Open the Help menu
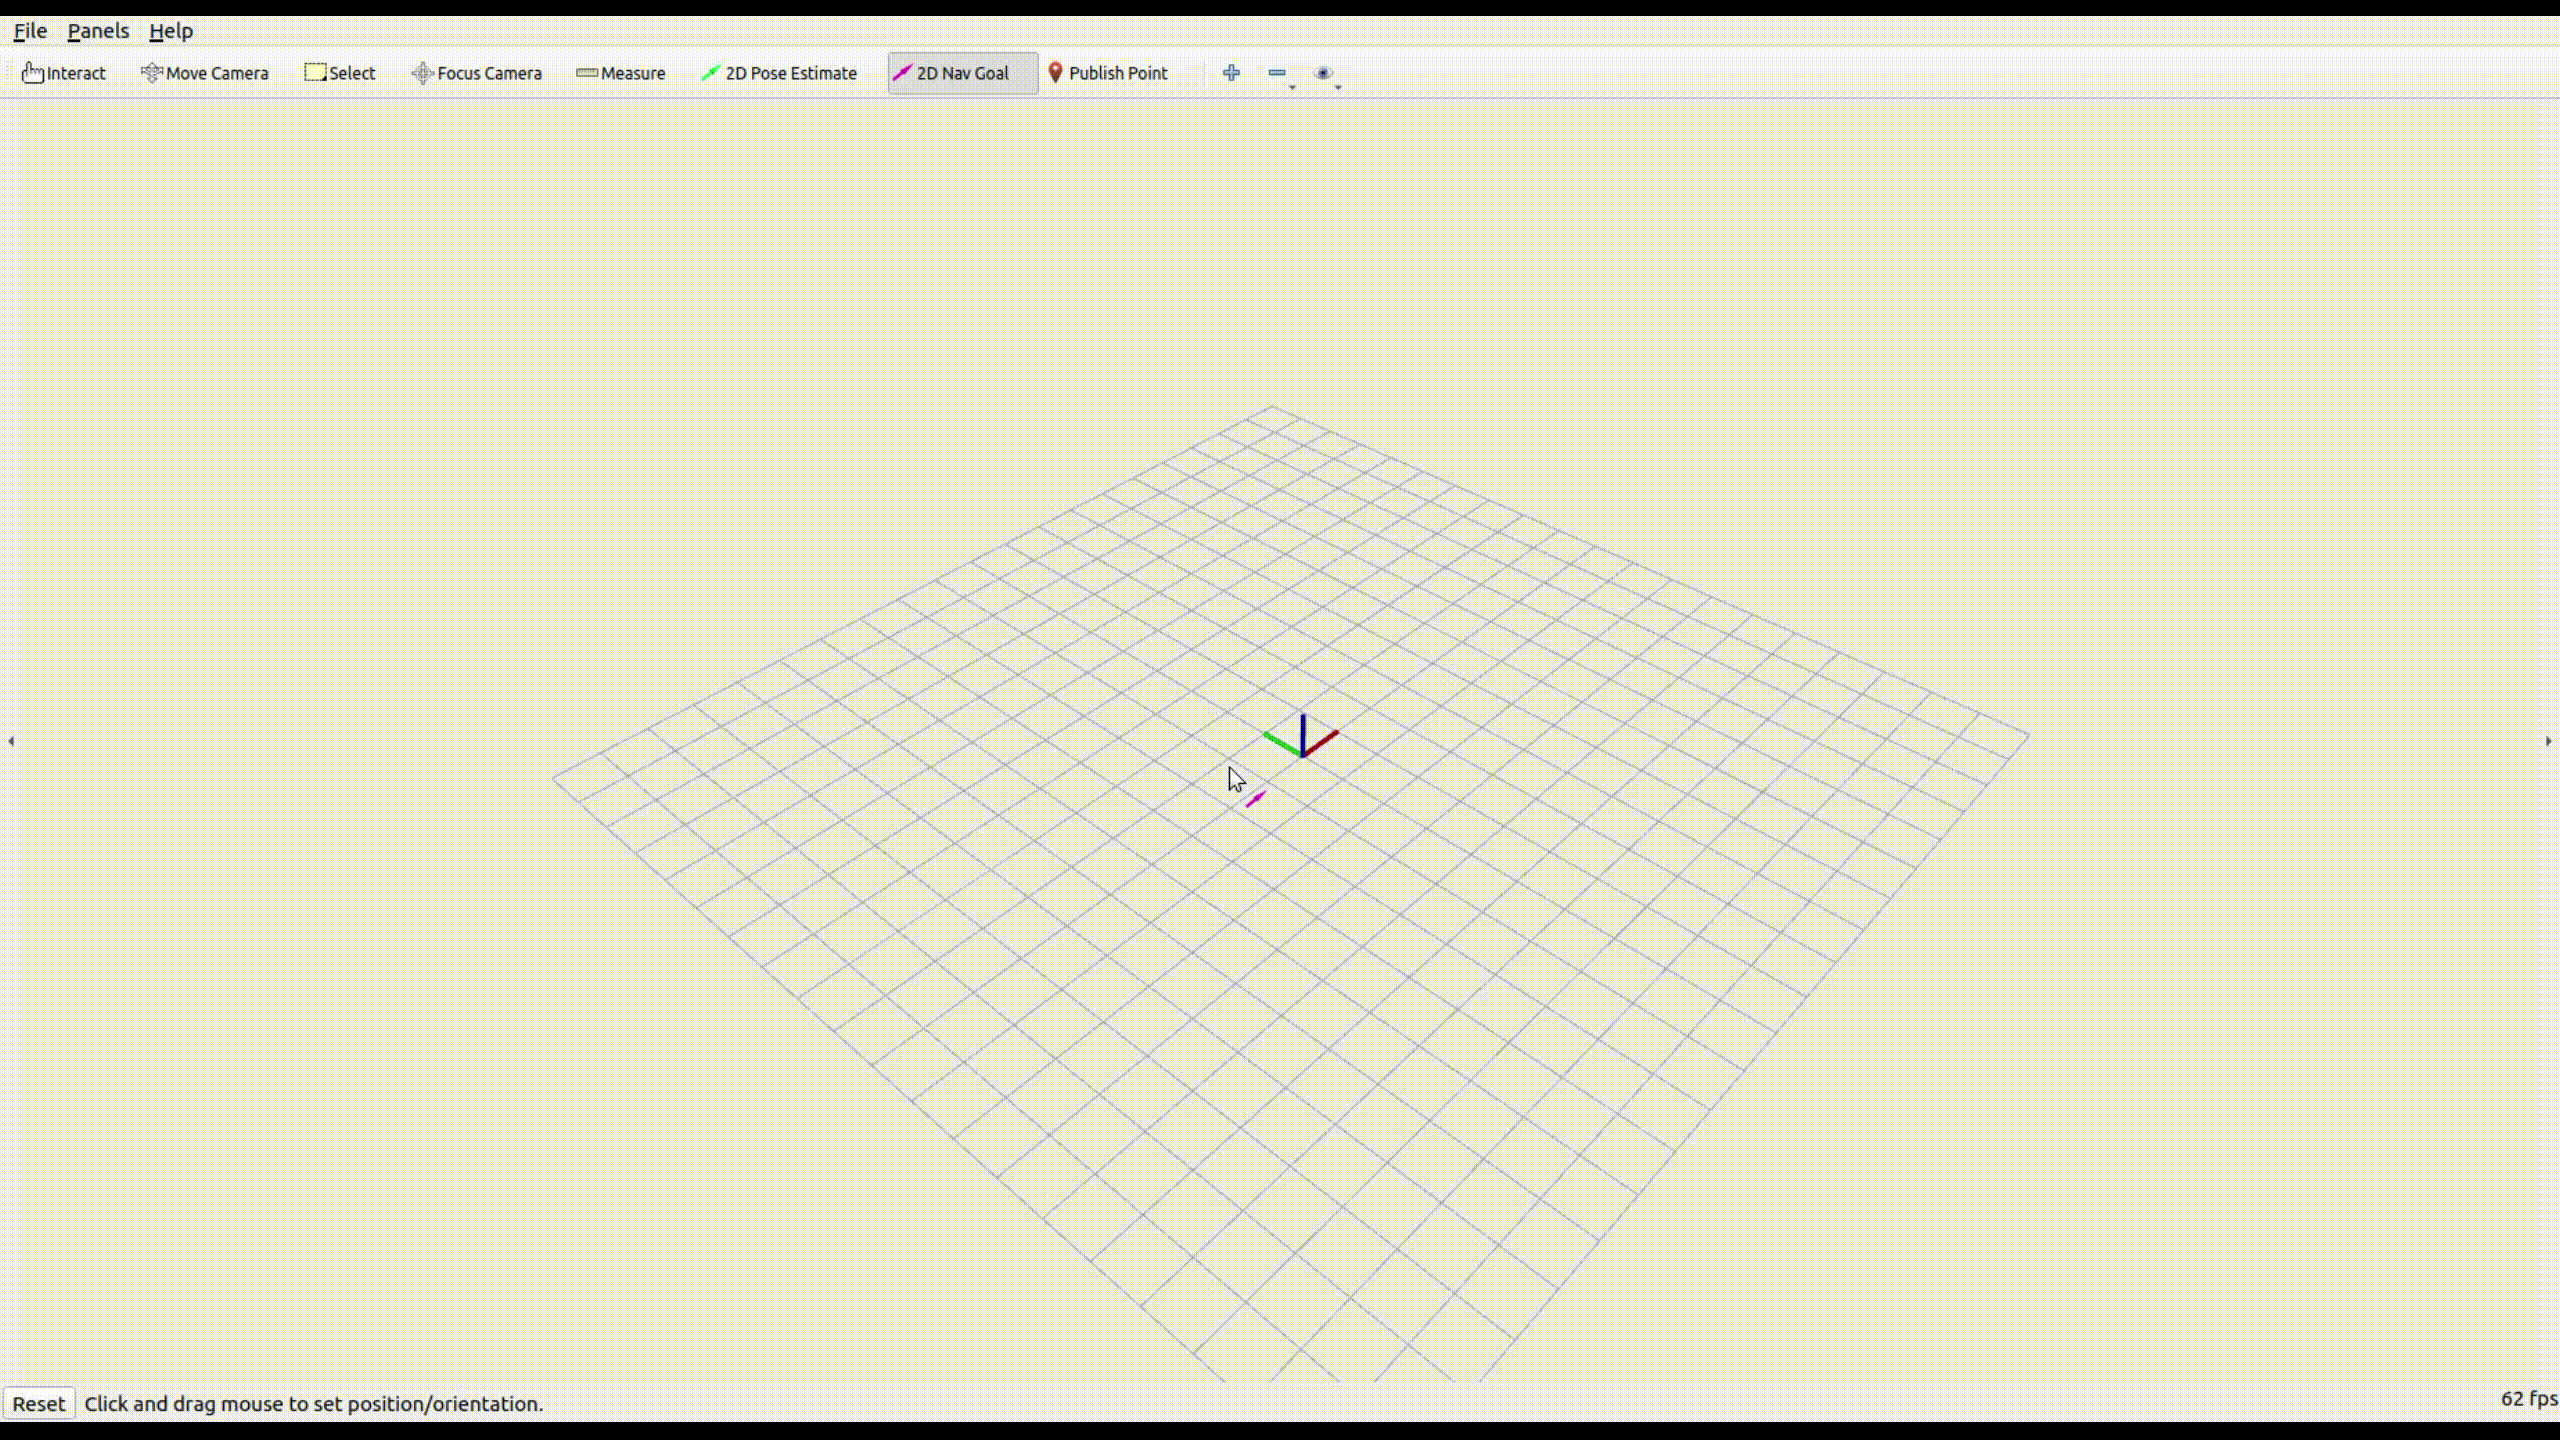Screen dimensions: 2560x1440 pos(171,31)
